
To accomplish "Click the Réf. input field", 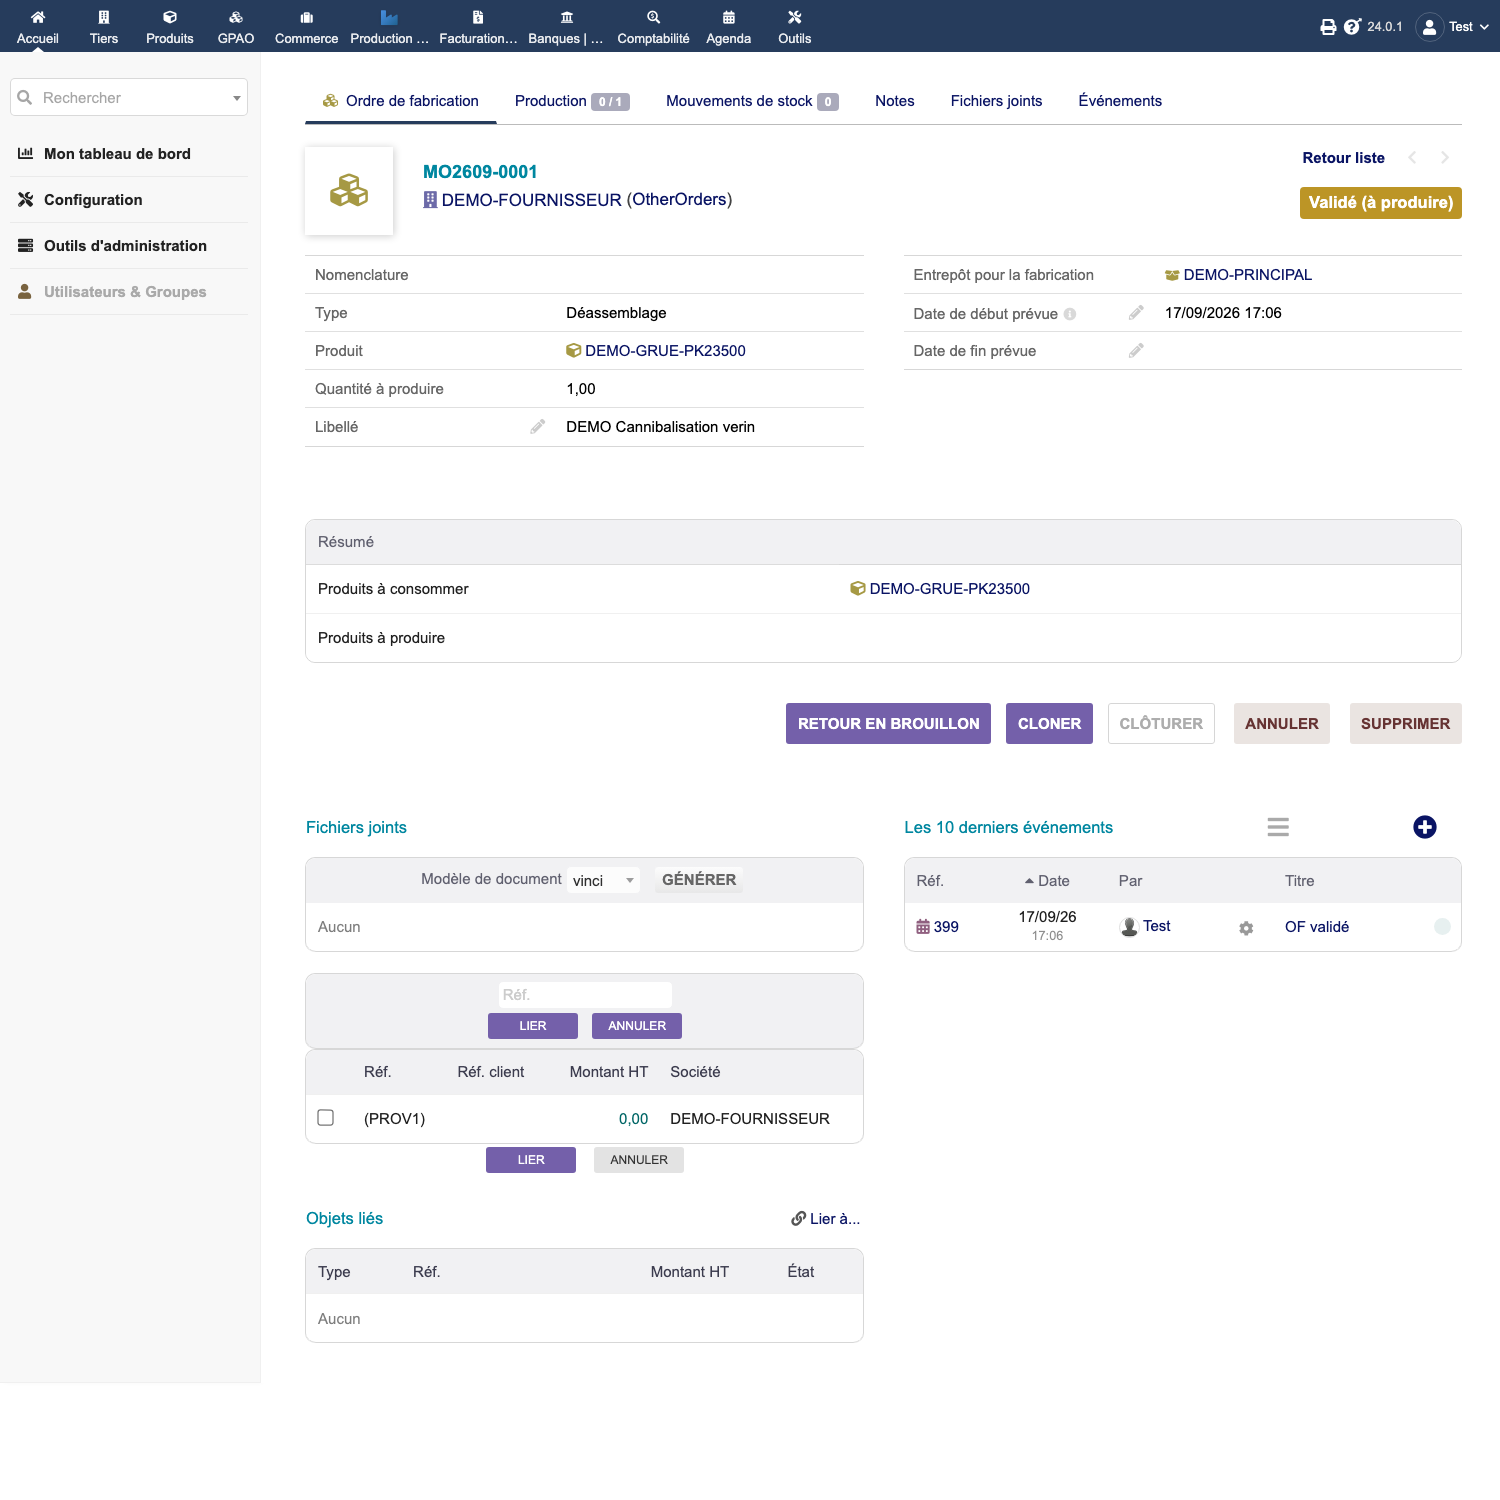I will pos(585,995).
